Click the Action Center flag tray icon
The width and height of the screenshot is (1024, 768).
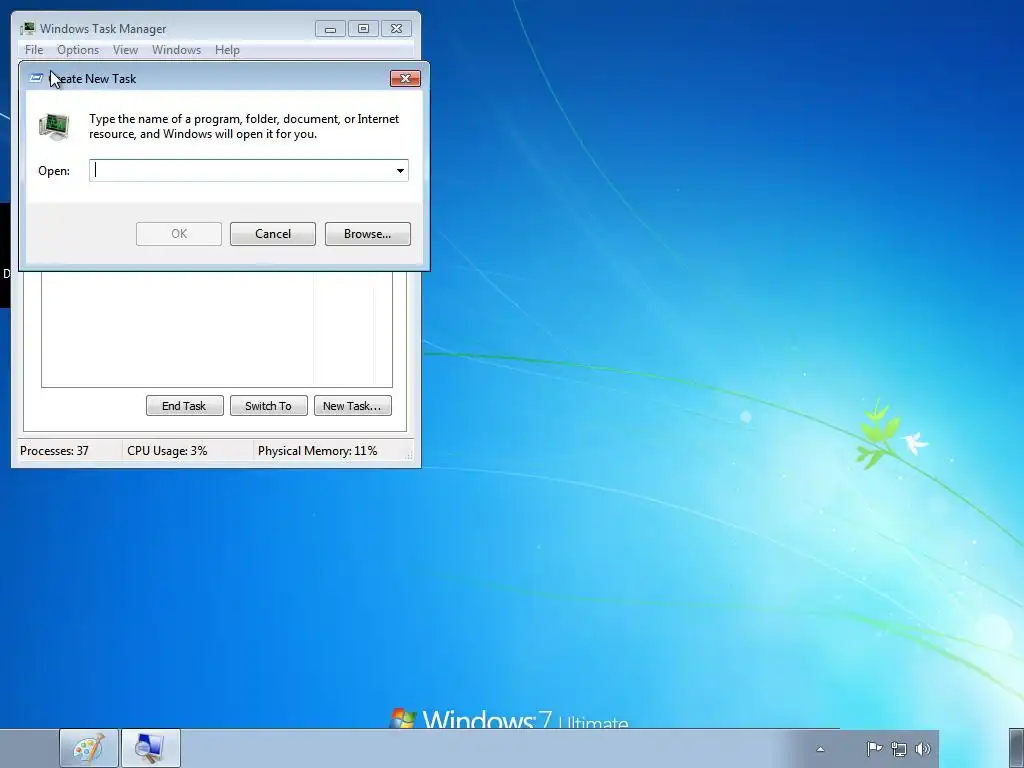click(x=874, y=748)
